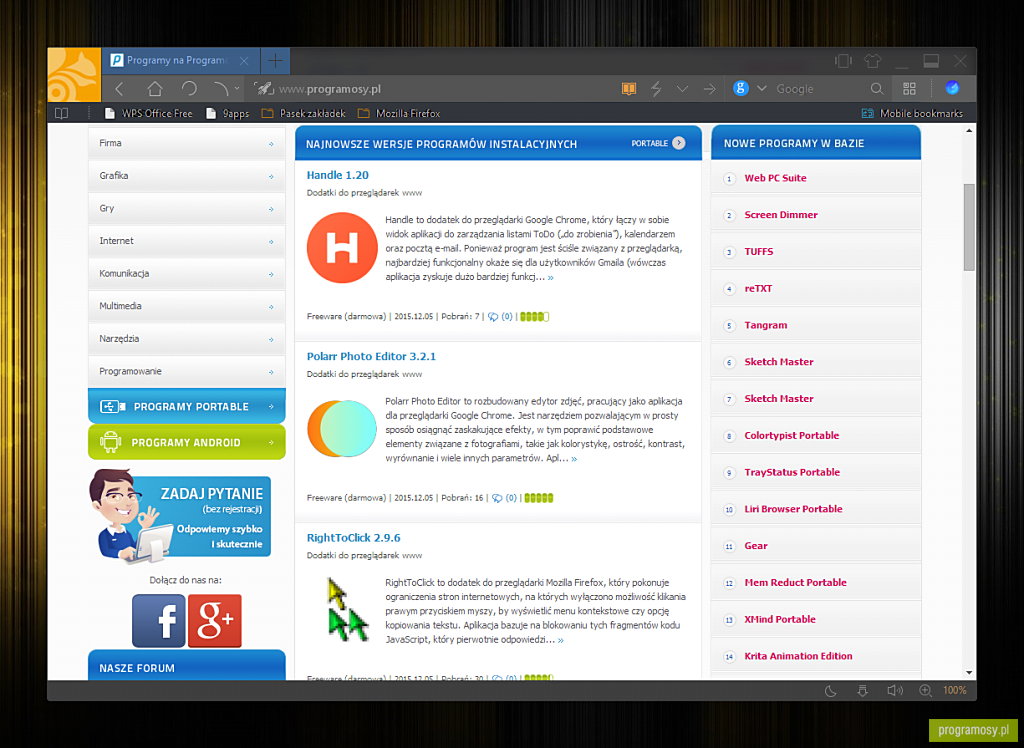Open Web PC Suite in new programs list
1024x748 pixels.
775,178
